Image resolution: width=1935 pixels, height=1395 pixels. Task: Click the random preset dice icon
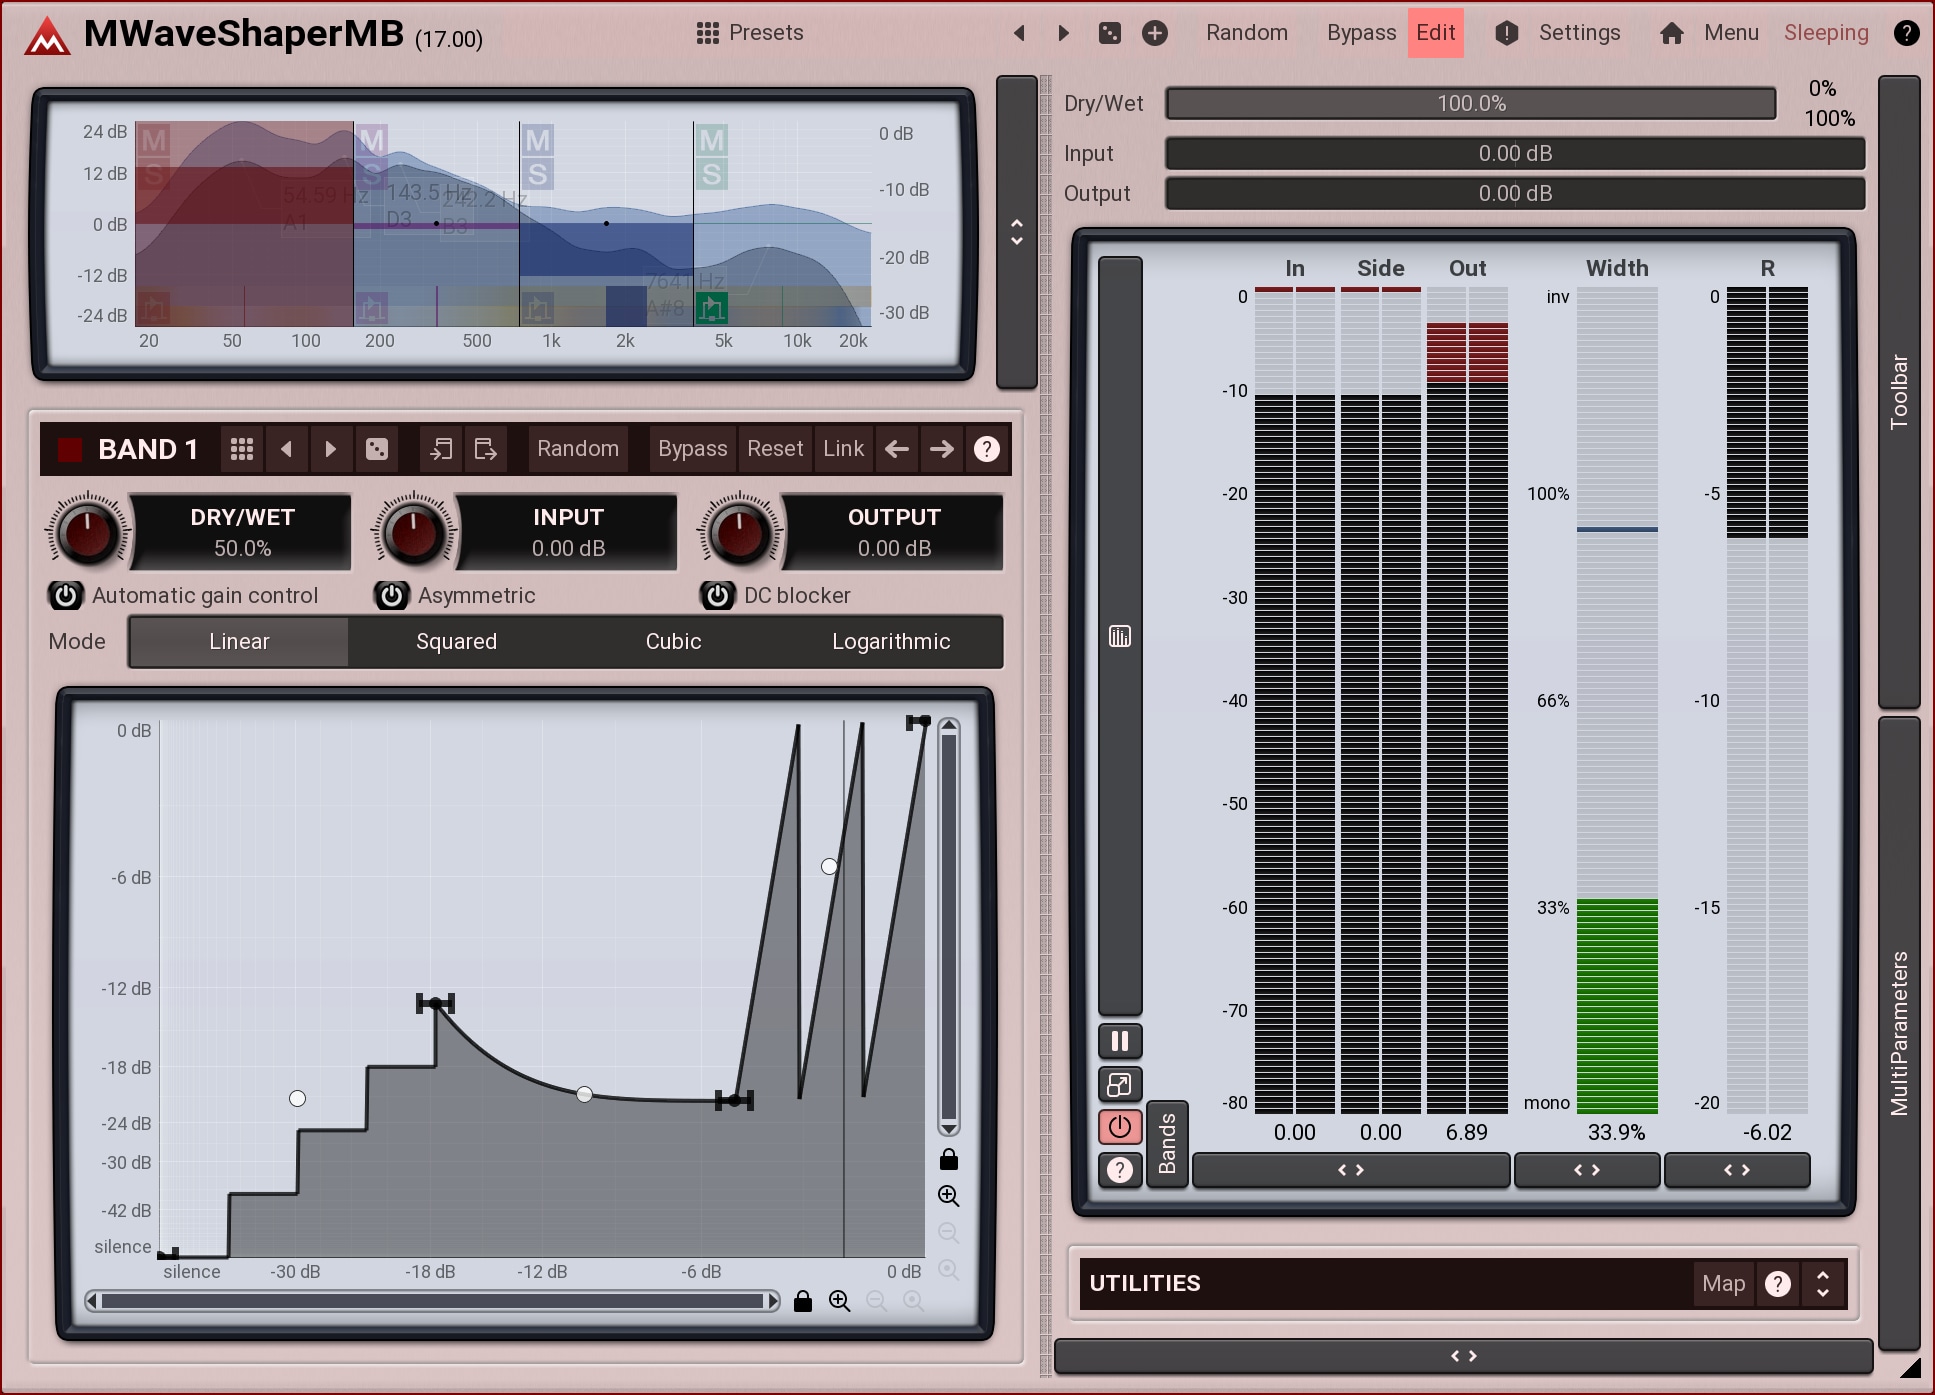pyautogui.click(x=1110, y=33)
